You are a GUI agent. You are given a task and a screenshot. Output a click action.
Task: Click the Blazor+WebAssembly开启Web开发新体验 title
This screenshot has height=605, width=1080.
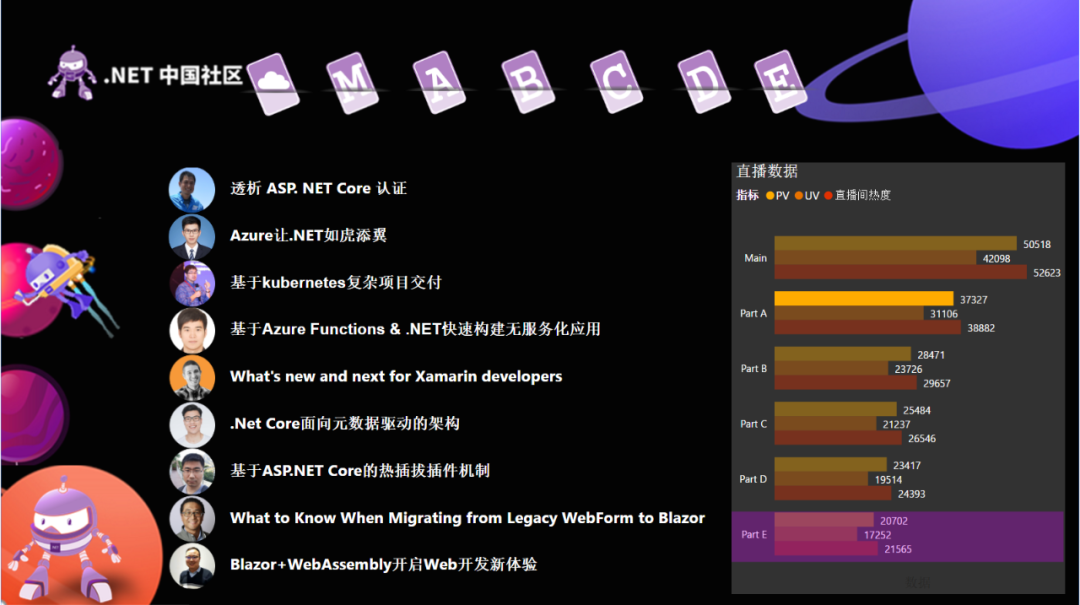tap(384, 564)
